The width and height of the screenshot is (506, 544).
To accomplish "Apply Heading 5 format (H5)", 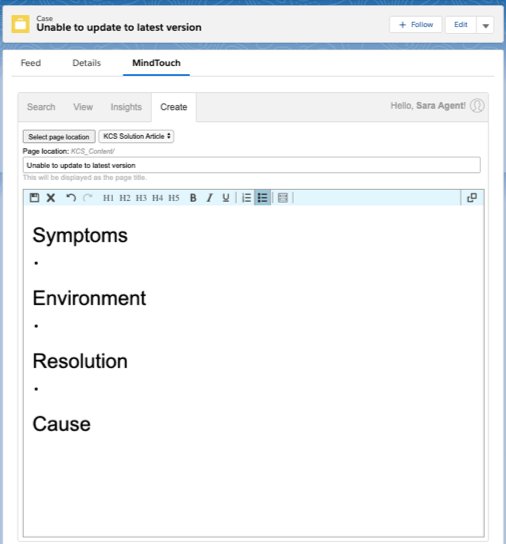I will coord(174,198).
